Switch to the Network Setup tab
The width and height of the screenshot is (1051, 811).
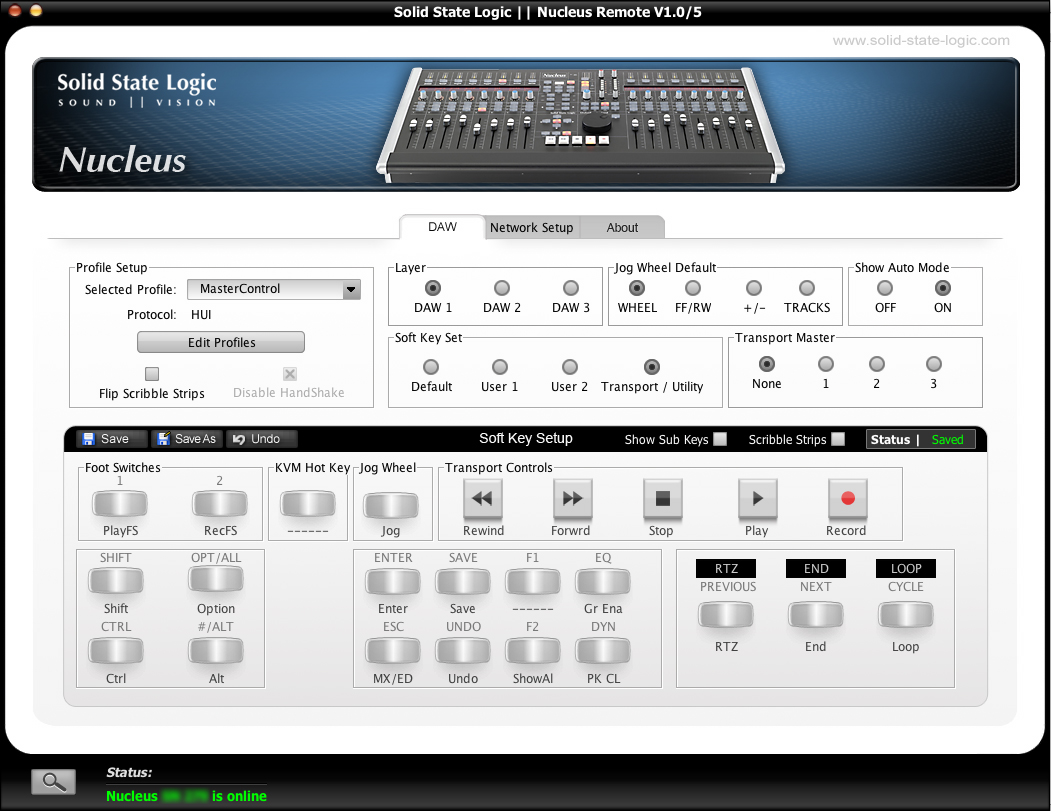532,228
